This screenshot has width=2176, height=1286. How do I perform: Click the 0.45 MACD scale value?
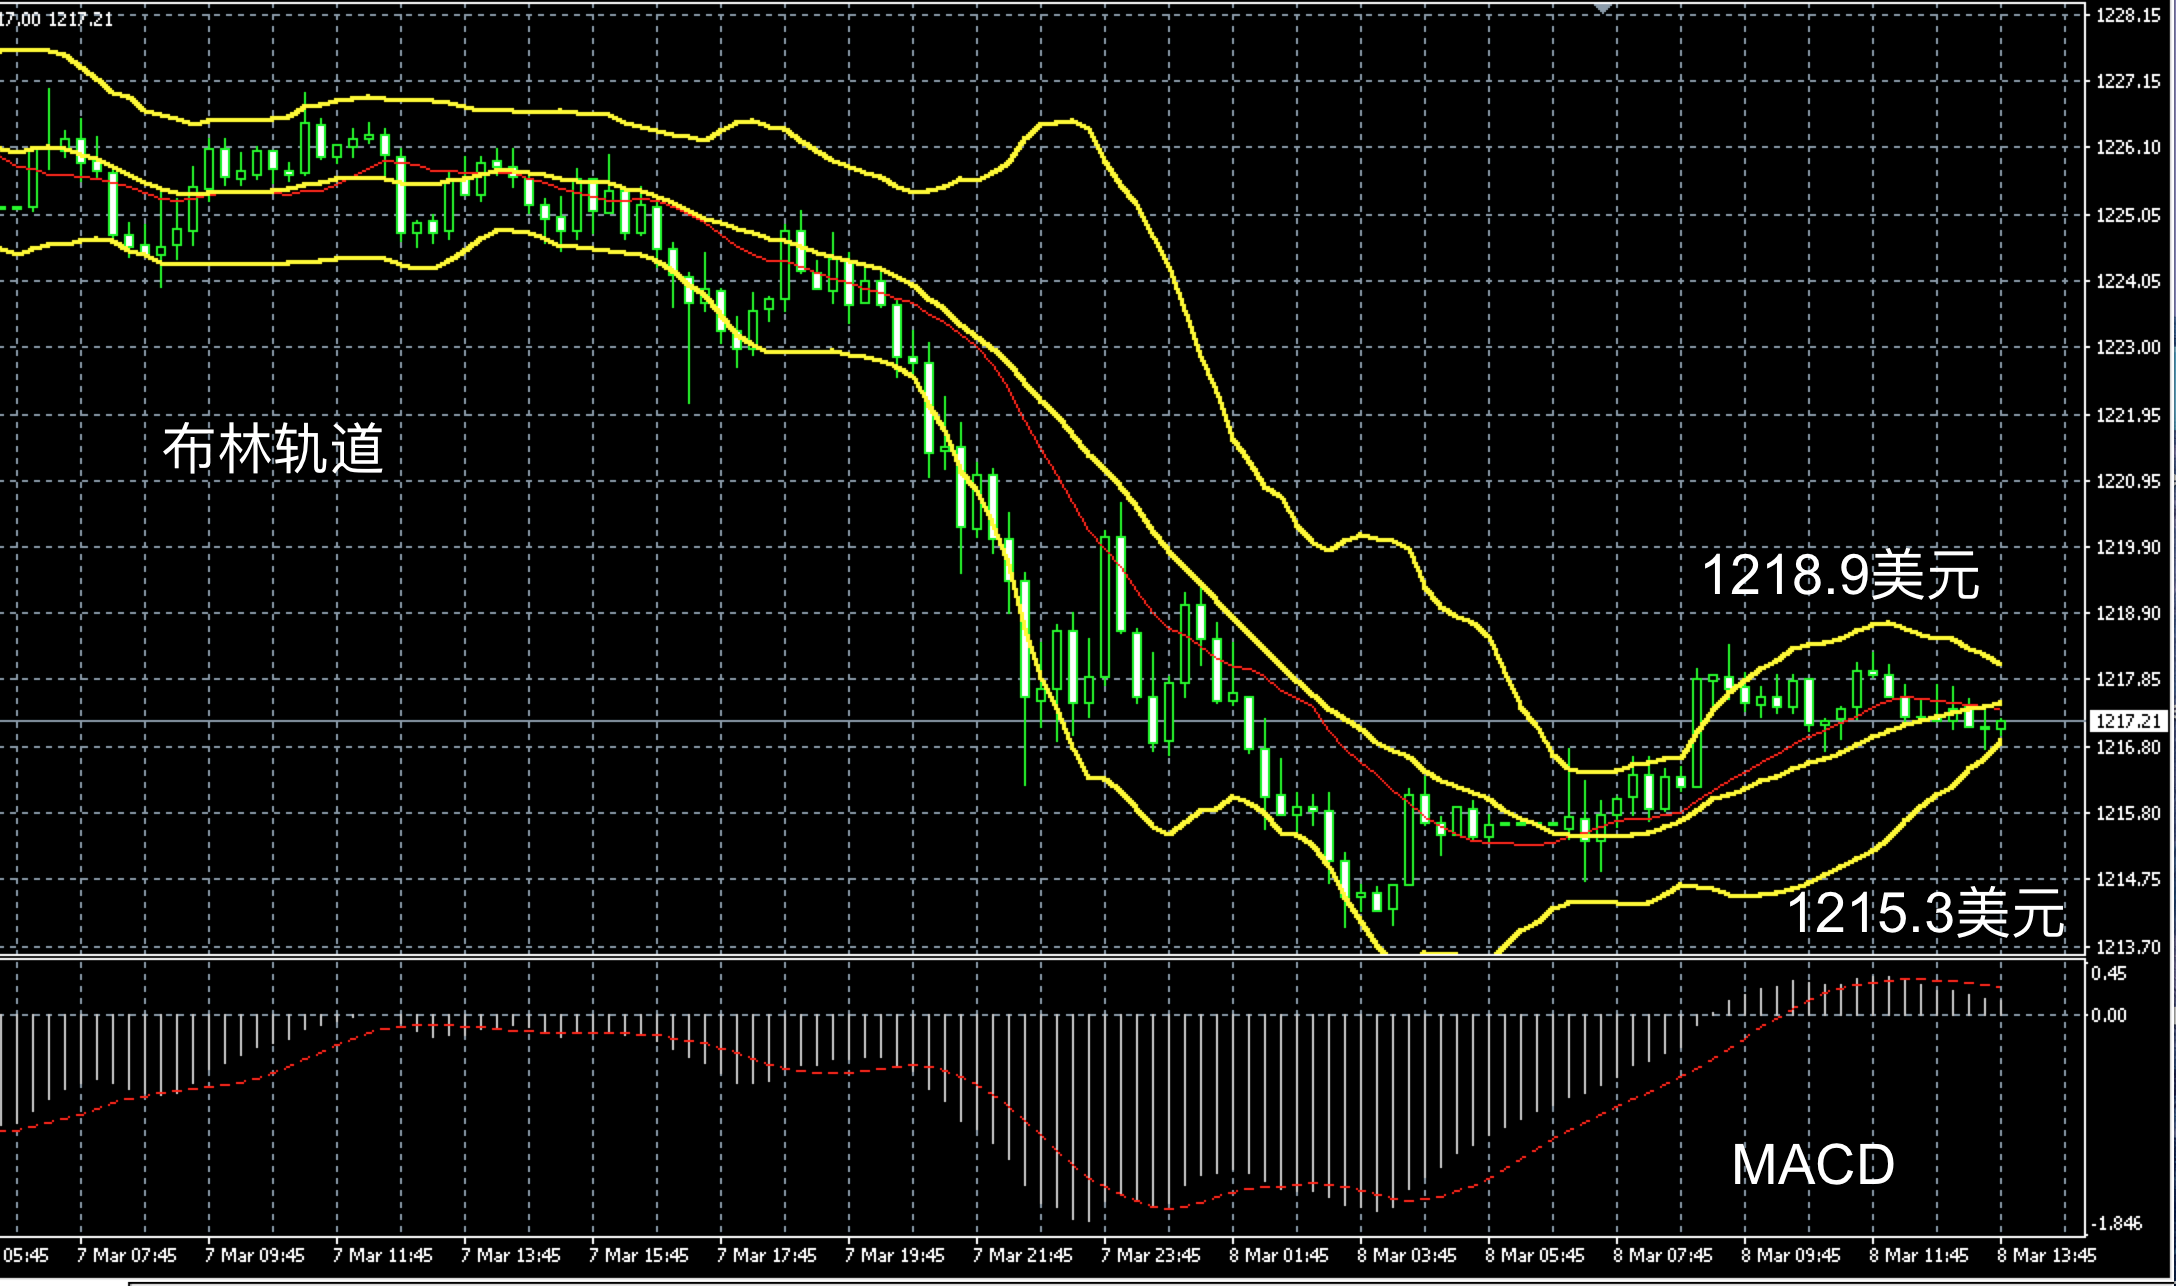(2109, 974)
